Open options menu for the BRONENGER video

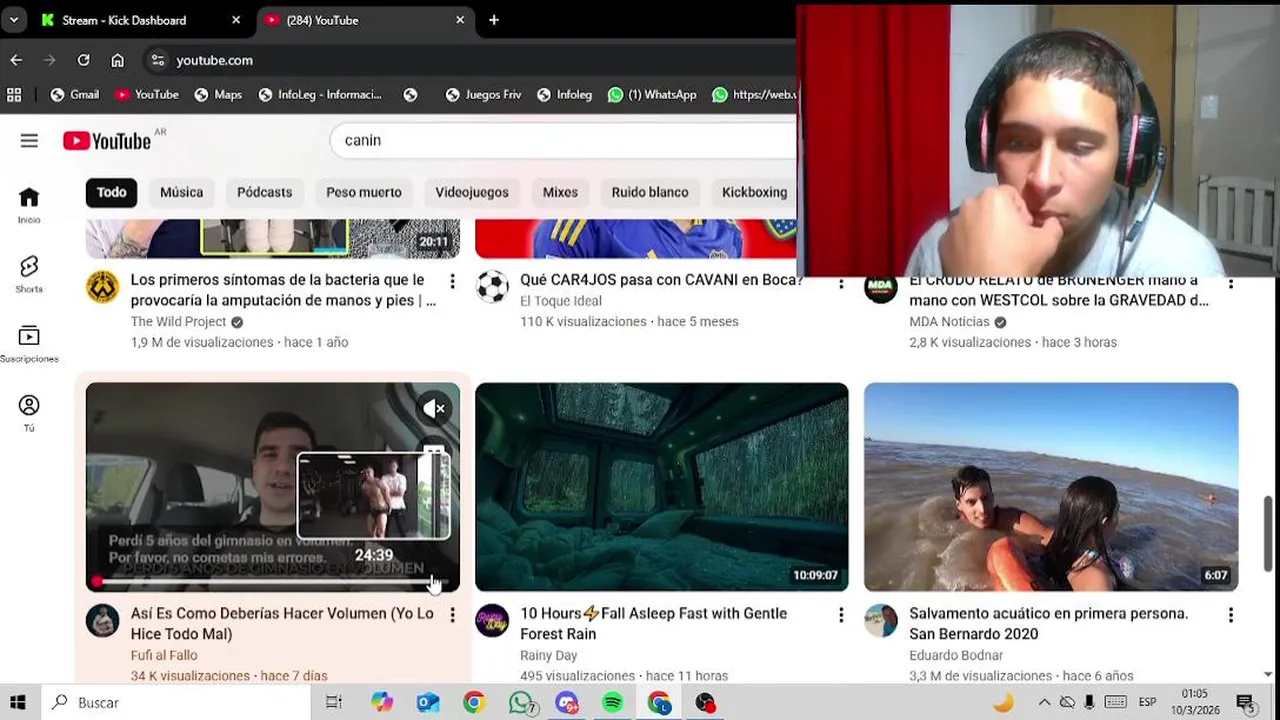point(1231,283)
